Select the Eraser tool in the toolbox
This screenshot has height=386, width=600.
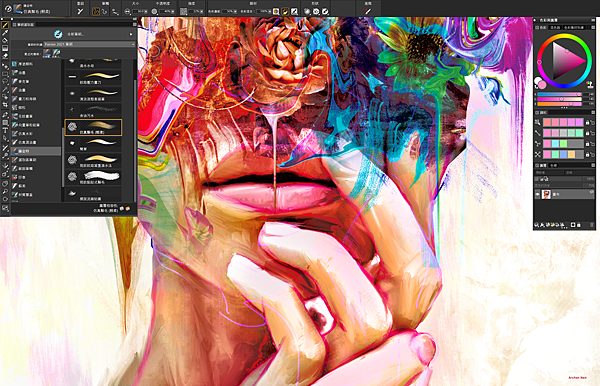(x=5, y=56)
